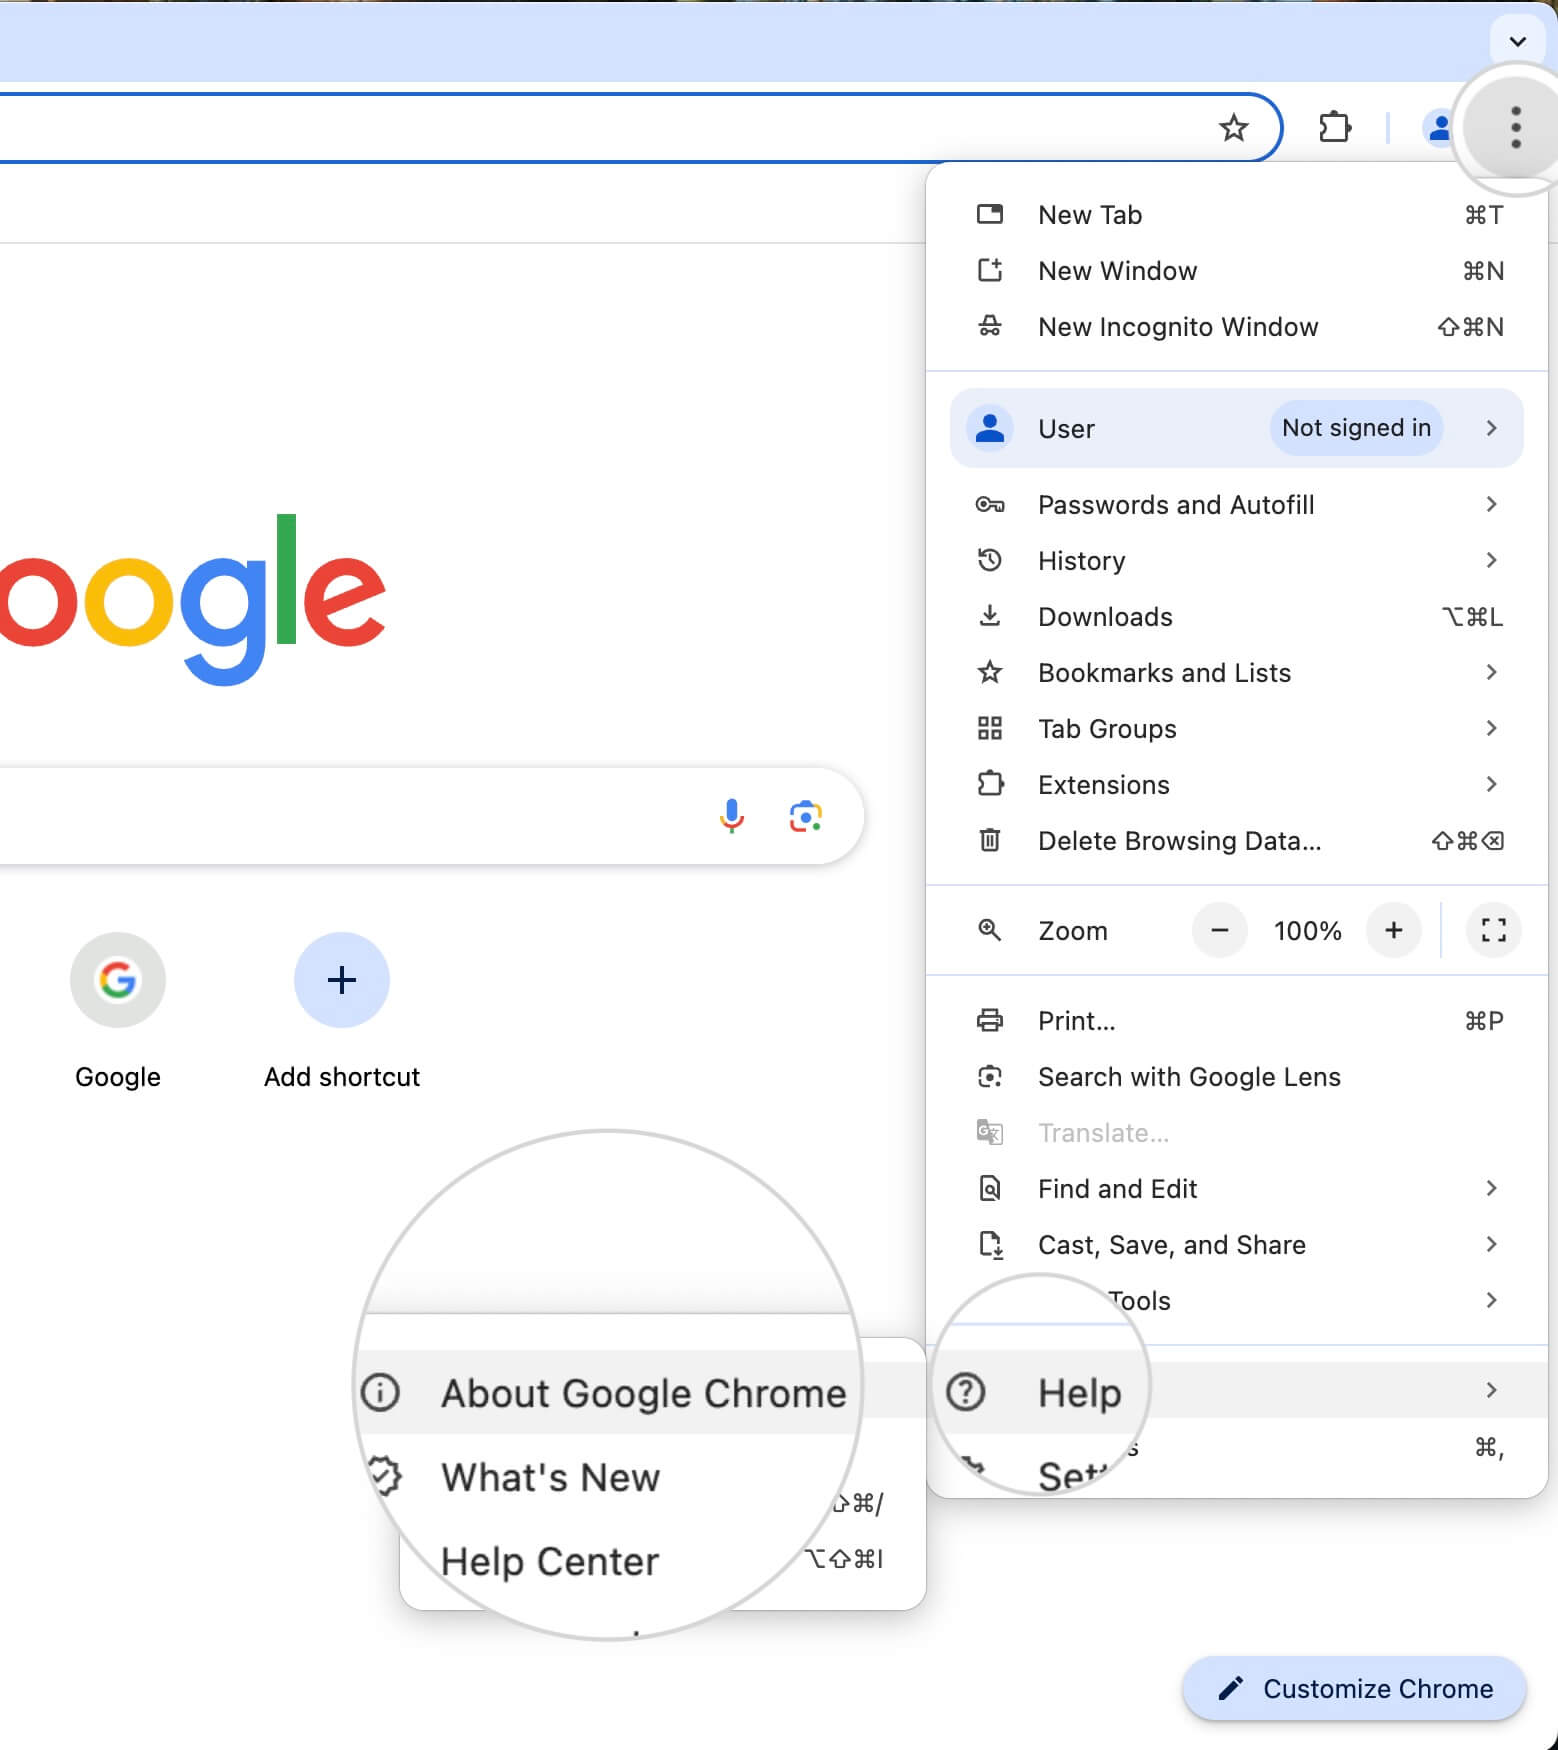Open Extensions menu entry
The width and height of the screenshot is (1558, 1750).
click(x=1237, y=785)
